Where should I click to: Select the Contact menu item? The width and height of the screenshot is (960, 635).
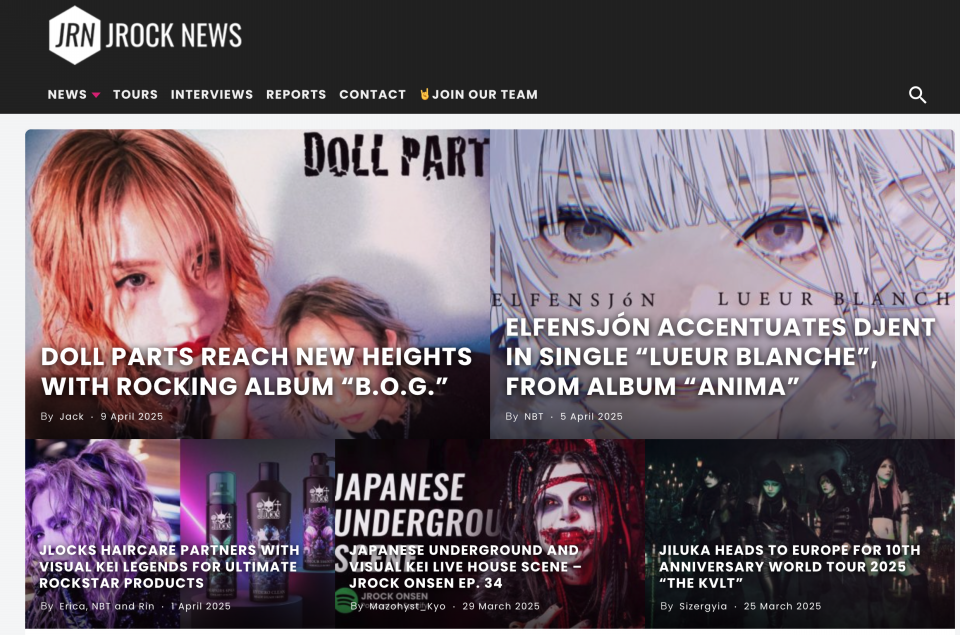tap(373, 94)
